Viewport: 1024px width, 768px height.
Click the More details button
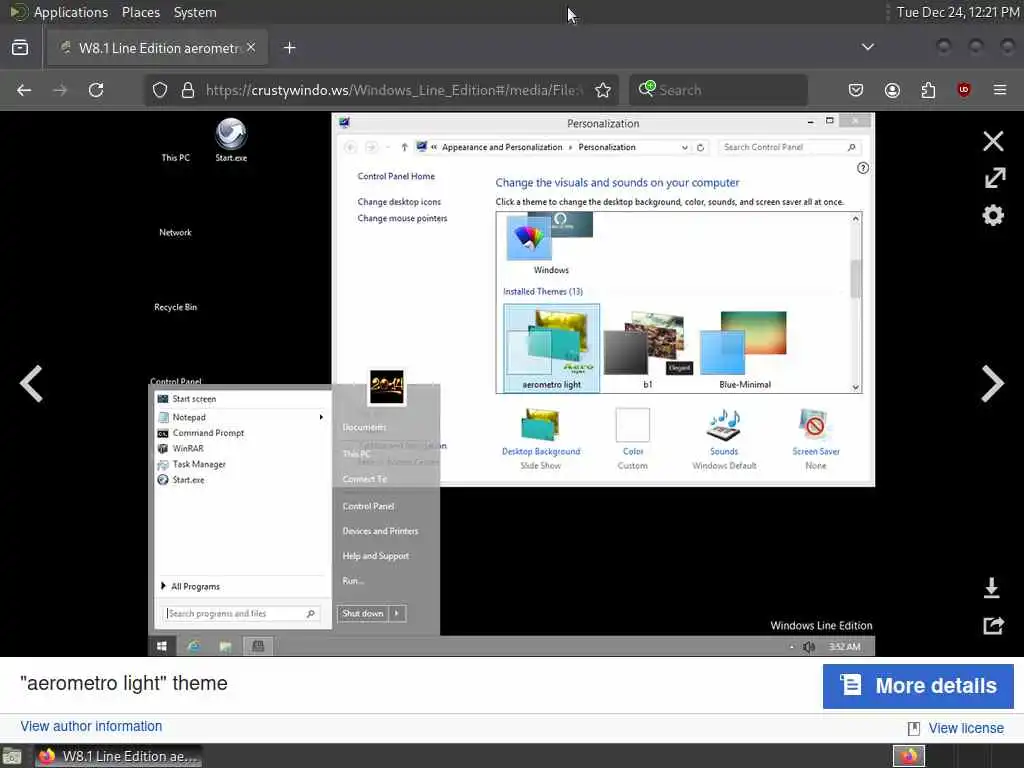(918, 686)
